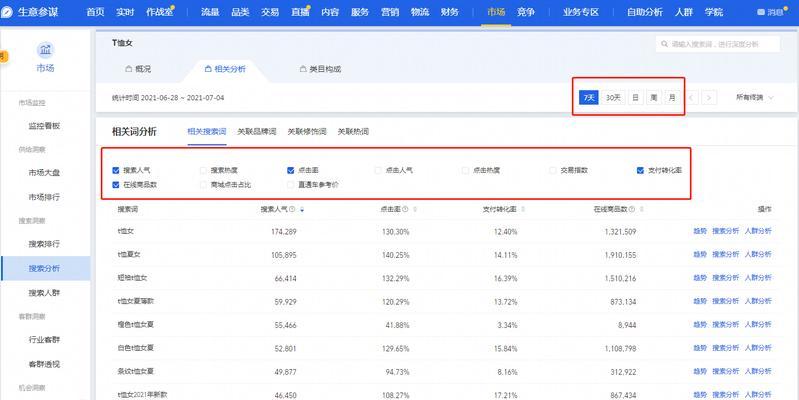This screenshot has height=400, width=799.
Task: Click 趋势 link for 橙色t恤女夏 row
Action: (x=700, y=325)
